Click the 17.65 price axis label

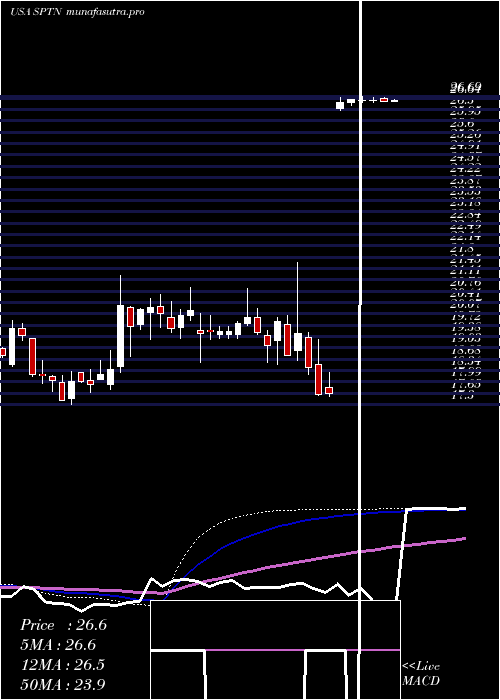(x=466, y=384)
